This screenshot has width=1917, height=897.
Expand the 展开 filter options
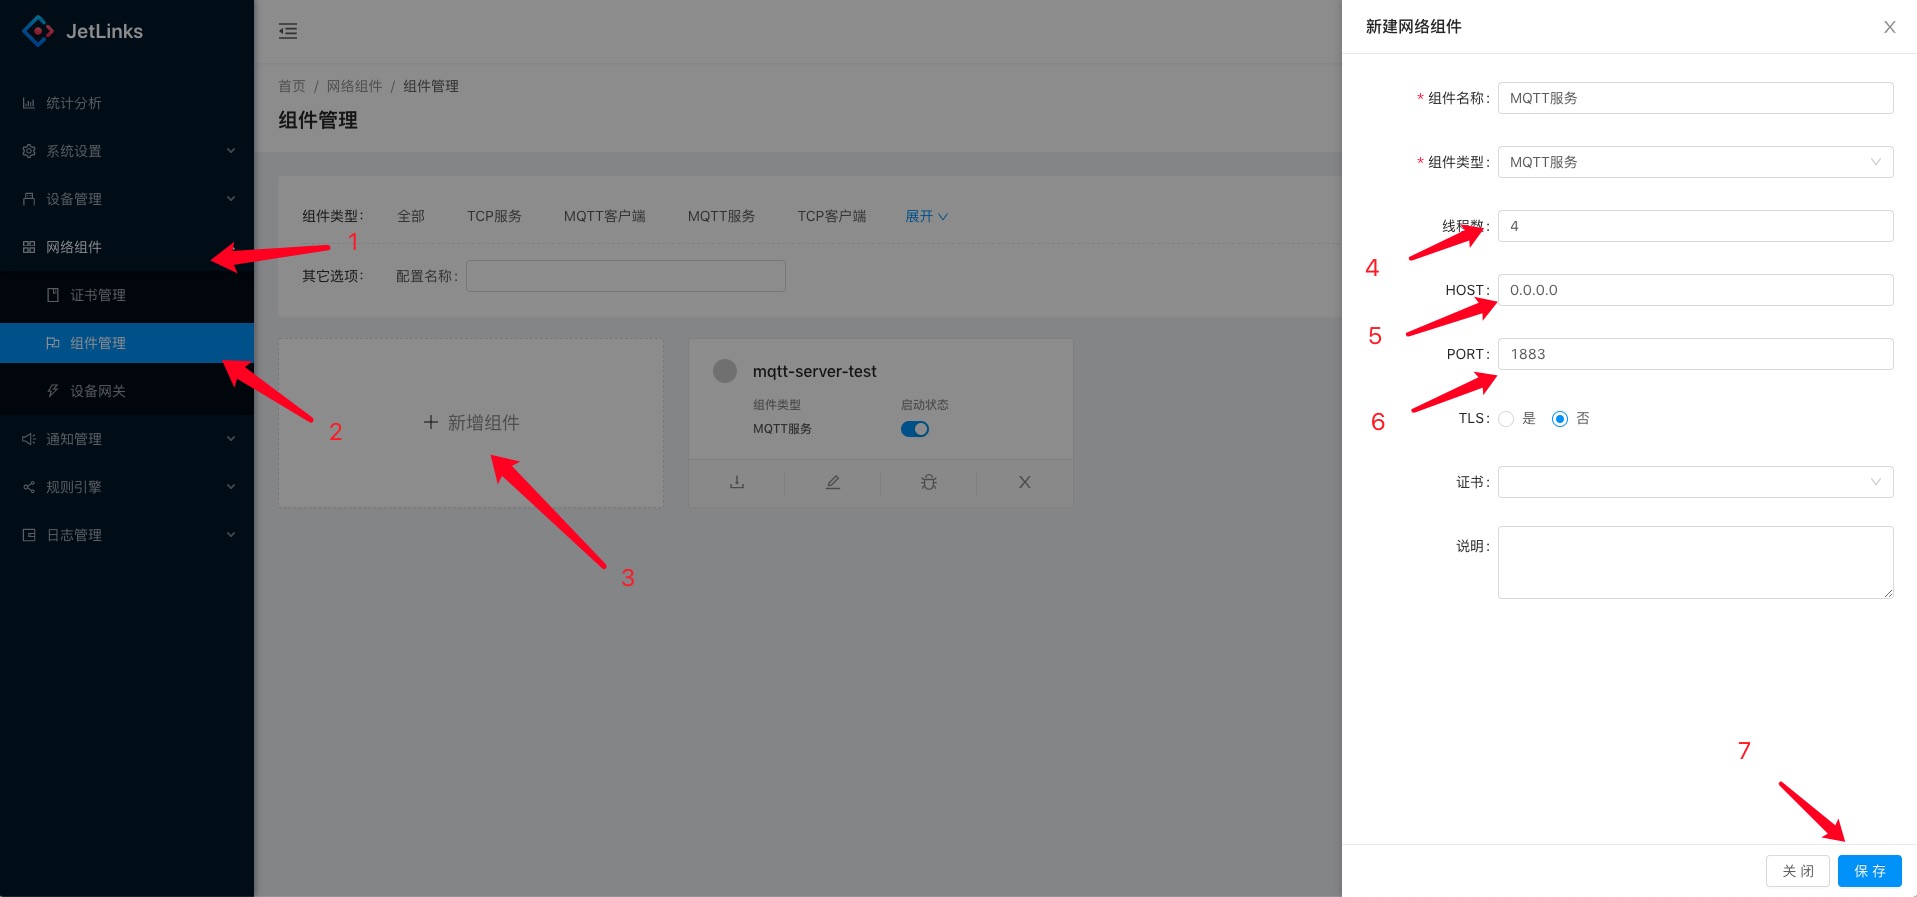pos(926,216)
